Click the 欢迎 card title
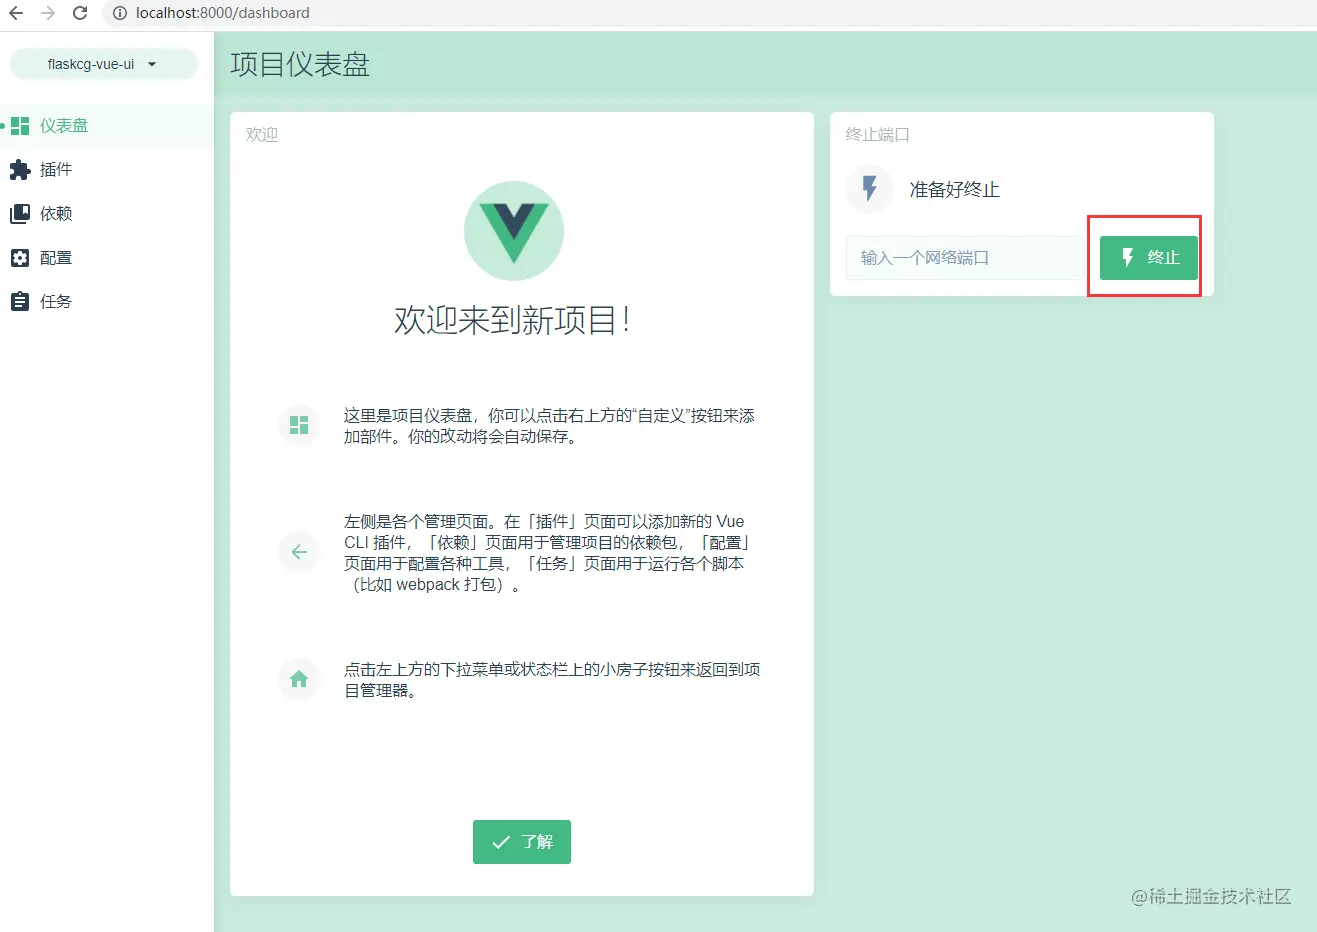Viewport: 1317px width, 932px height. click(262, 134)
